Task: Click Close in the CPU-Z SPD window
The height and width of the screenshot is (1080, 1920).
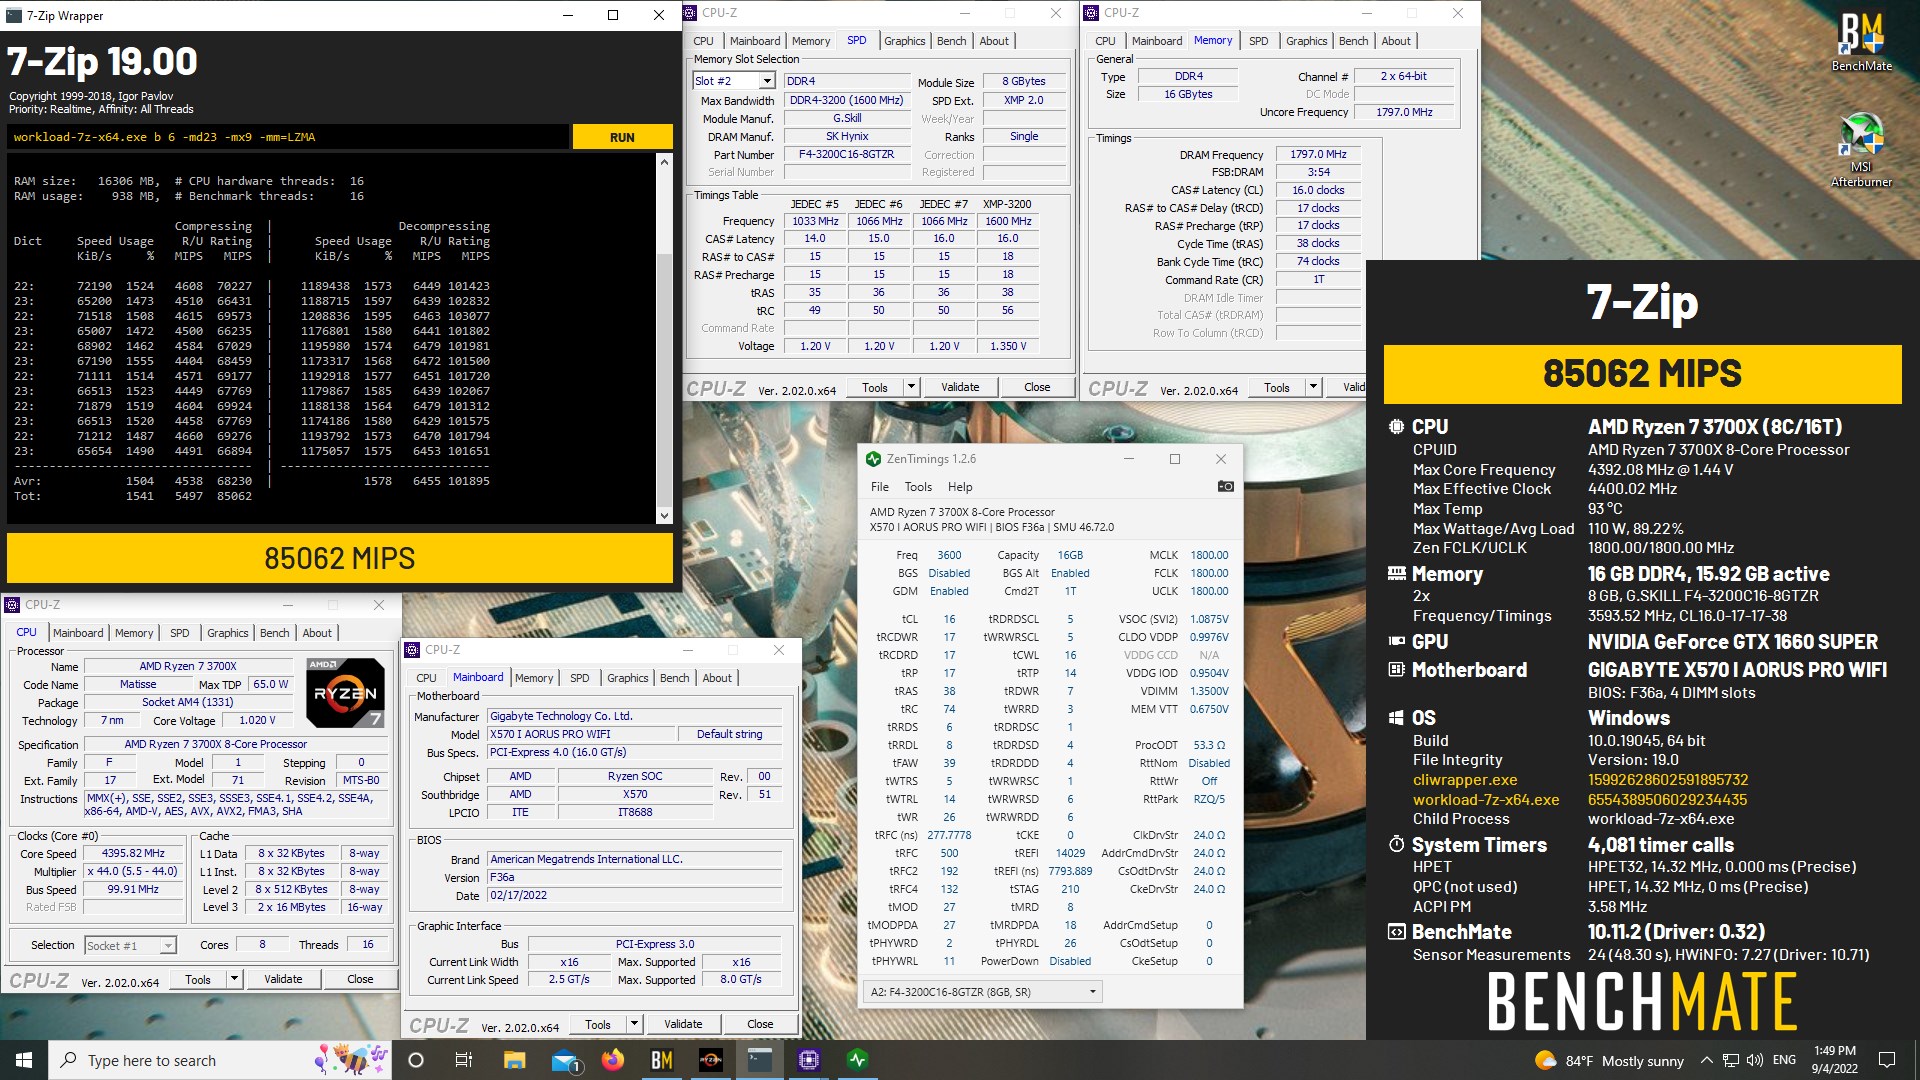Action: [x=1037, y=387]
